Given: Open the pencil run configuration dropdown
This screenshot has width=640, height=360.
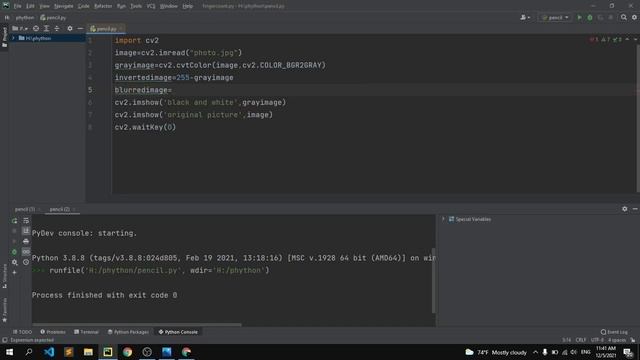Looking at the screenshot, I should coord(556,18).
